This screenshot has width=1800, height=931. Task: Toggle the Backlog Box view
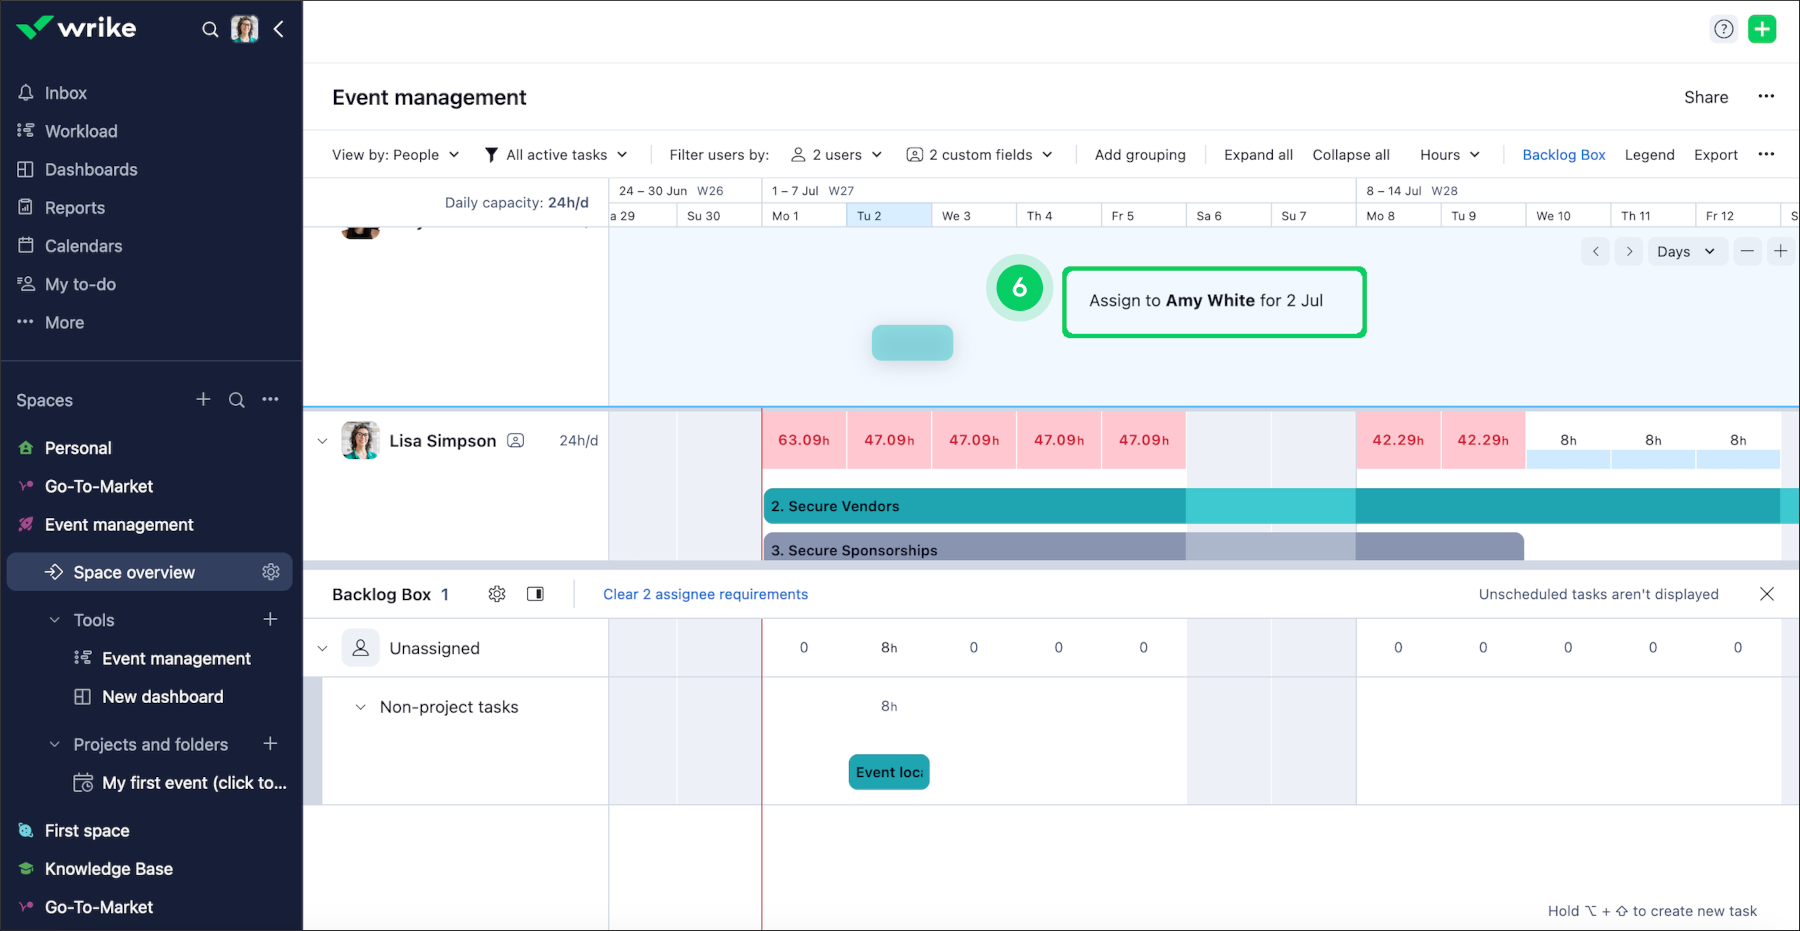click(1564, 155)
